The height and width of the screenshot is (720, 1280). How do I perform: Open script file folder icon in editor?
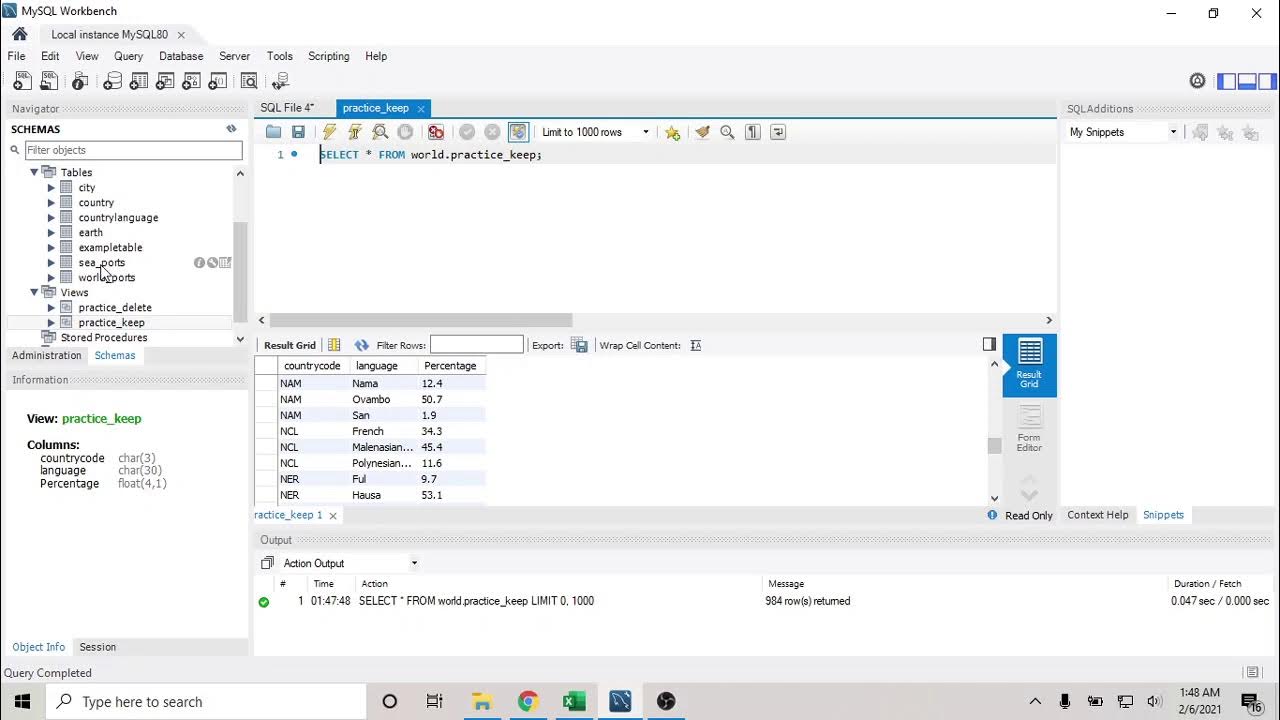(273, 132)
